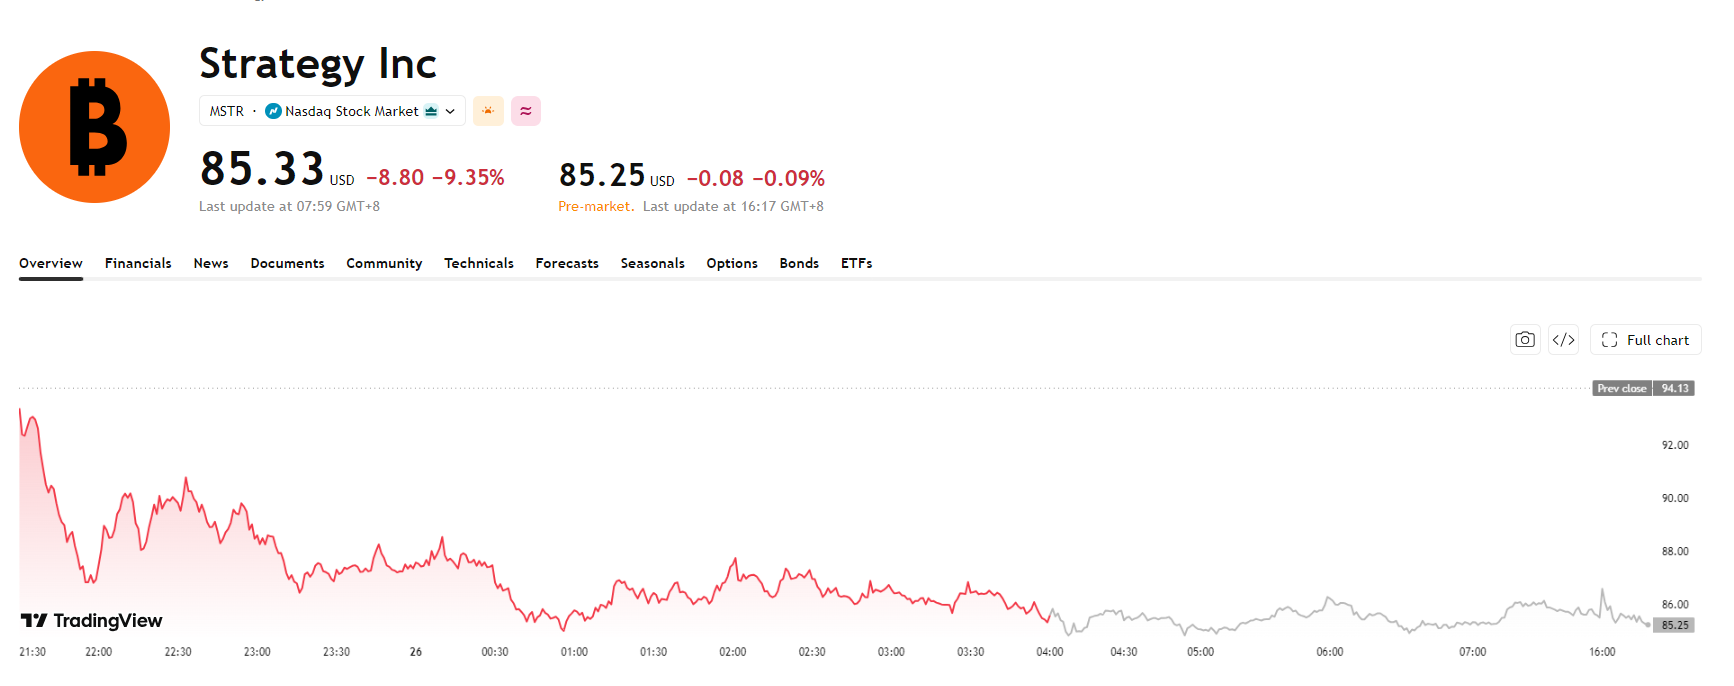The height and width of the screenshot is (686, 1734).
Task: Open the Financials tab
Action: tap(138, 263)
